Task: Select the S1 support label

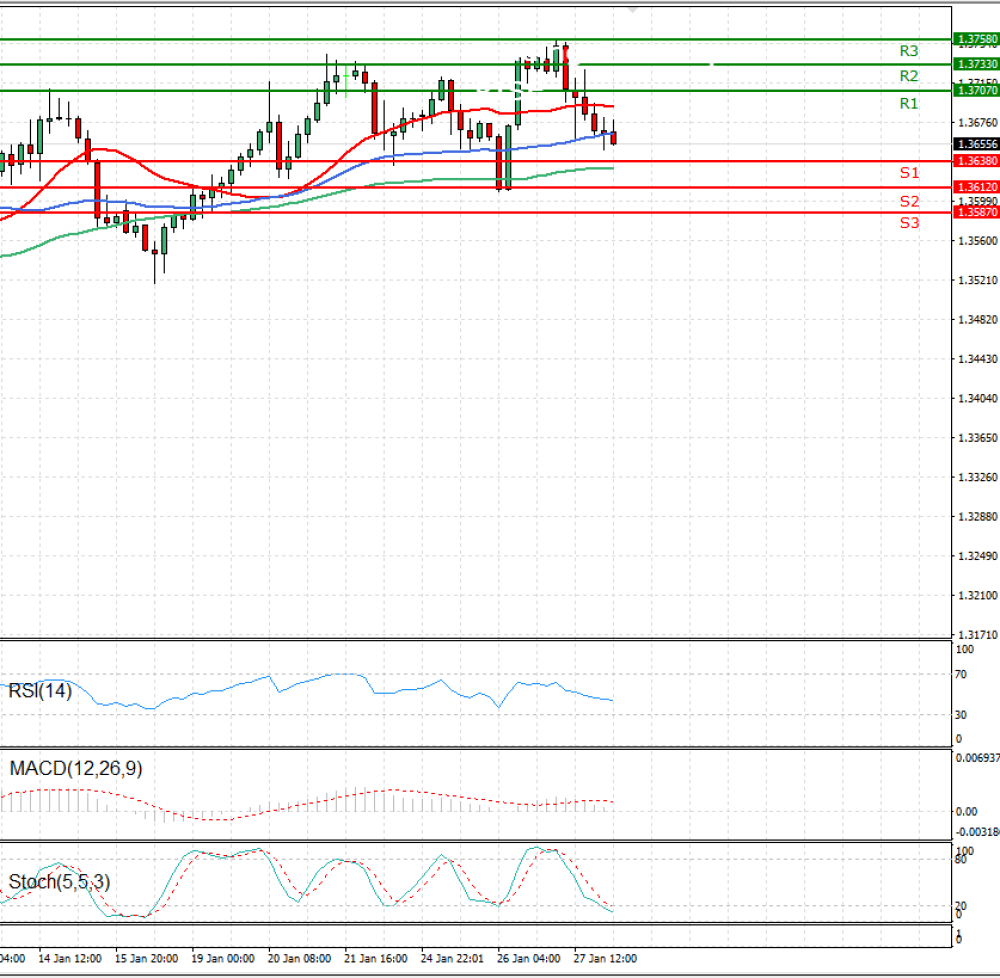Action: point(909,173)
